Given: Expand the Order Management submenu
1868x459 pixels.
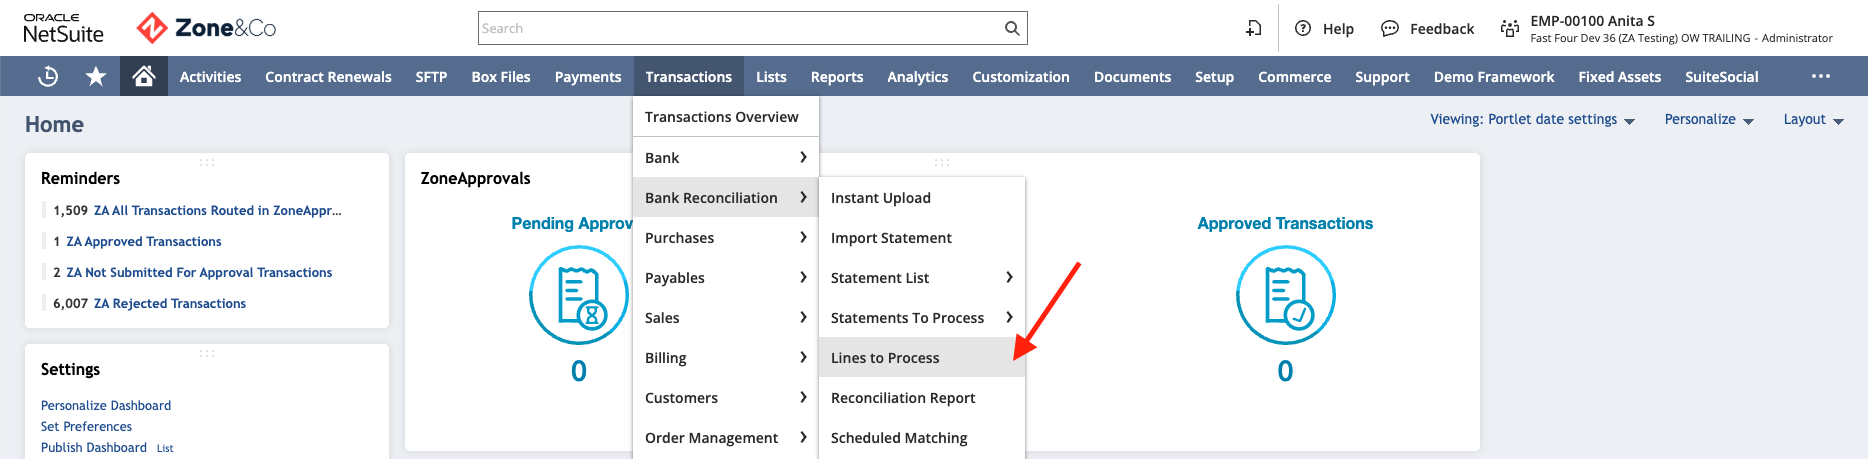Looking at the screenshot, I should (x=726, y=438).
